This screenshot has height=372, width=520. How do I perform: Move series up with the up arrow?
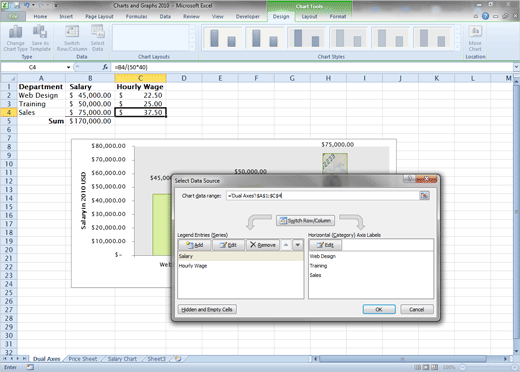286,245
